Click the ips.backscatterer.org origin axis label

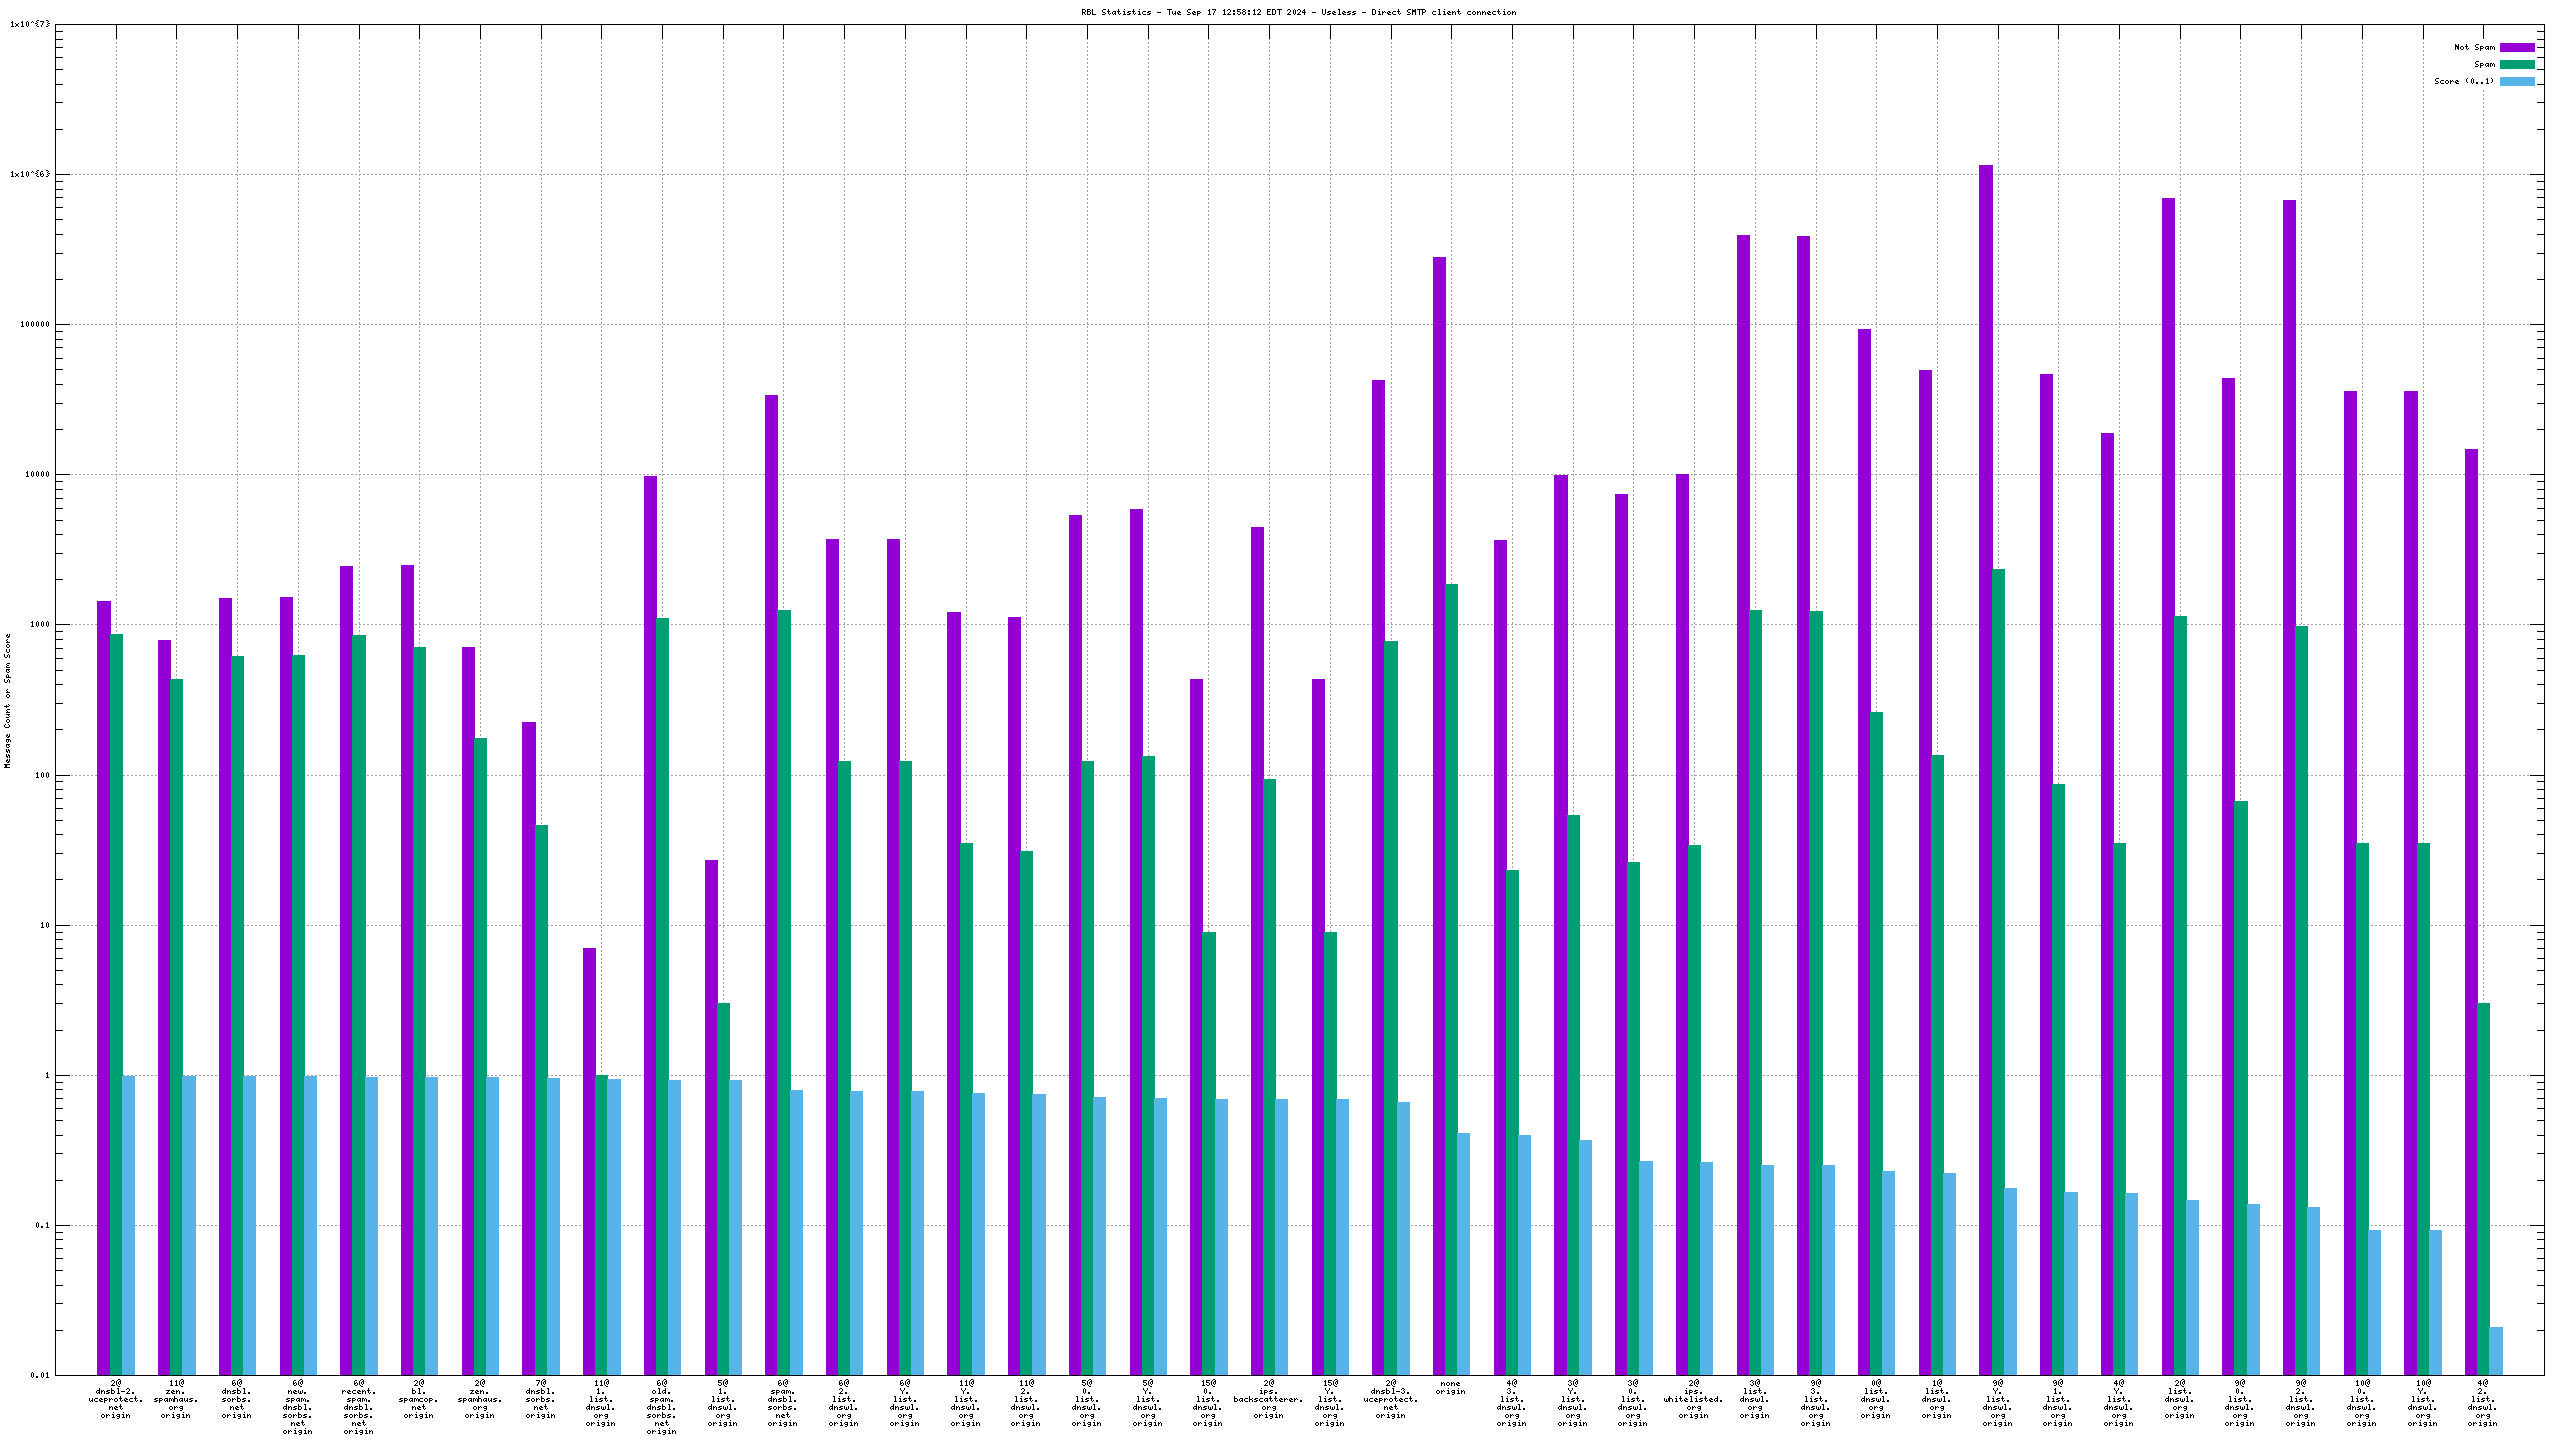1268,1399
